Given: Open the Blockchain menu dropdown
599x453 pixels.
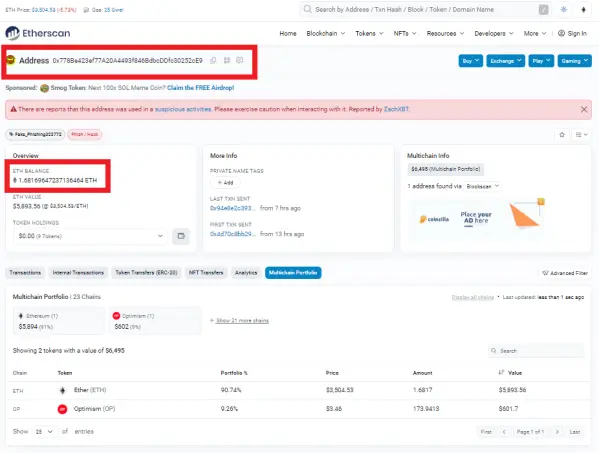Looking at the screenshot, I should (x=325, y=34).
